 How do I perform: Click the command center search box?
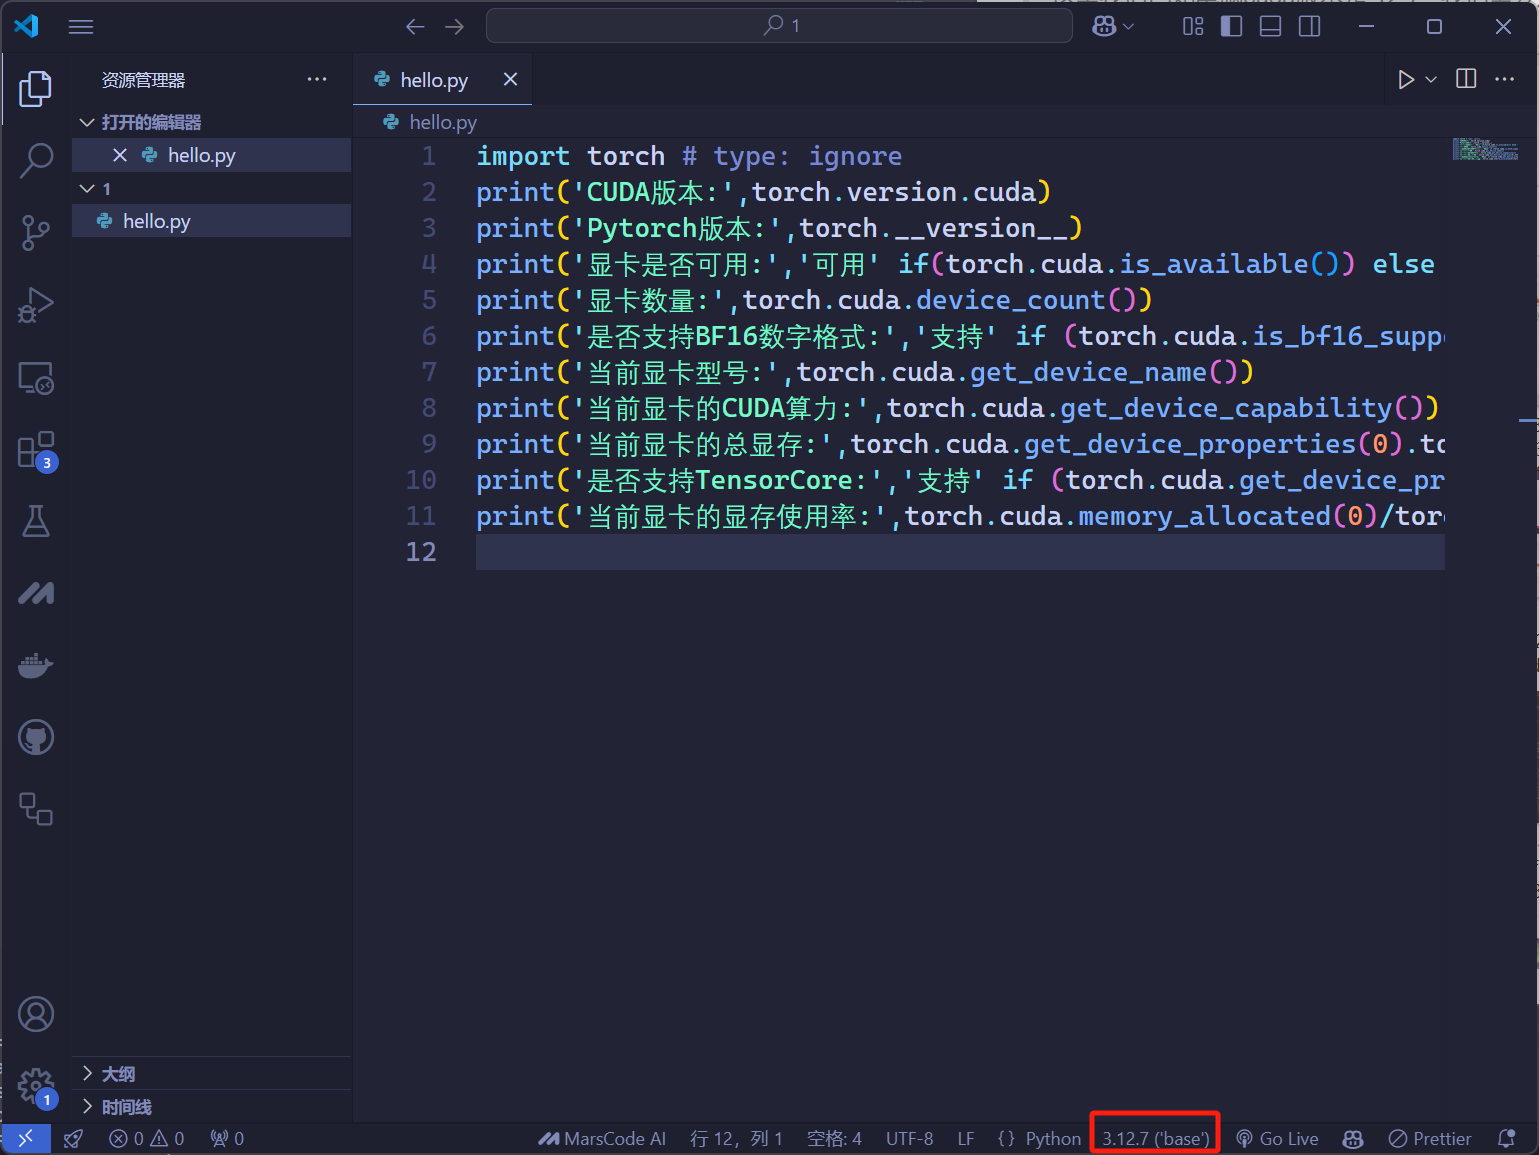tap(779, 26)
